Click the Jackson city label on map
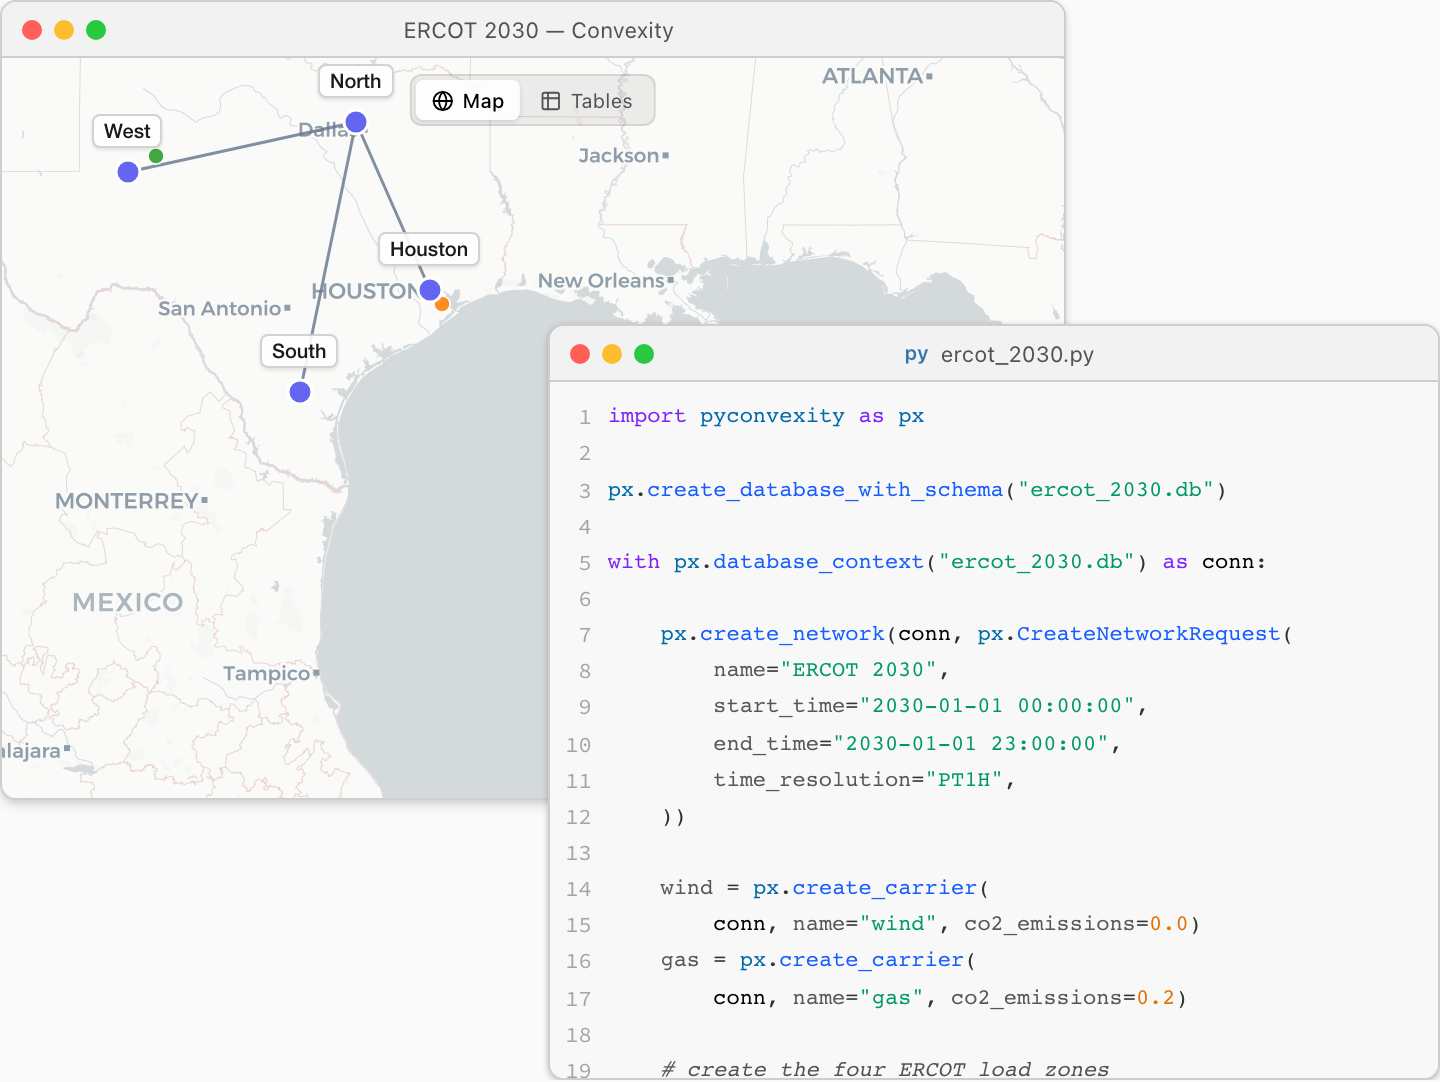Viewport: 1440px width, 1082px height. [x=618, y=156]
